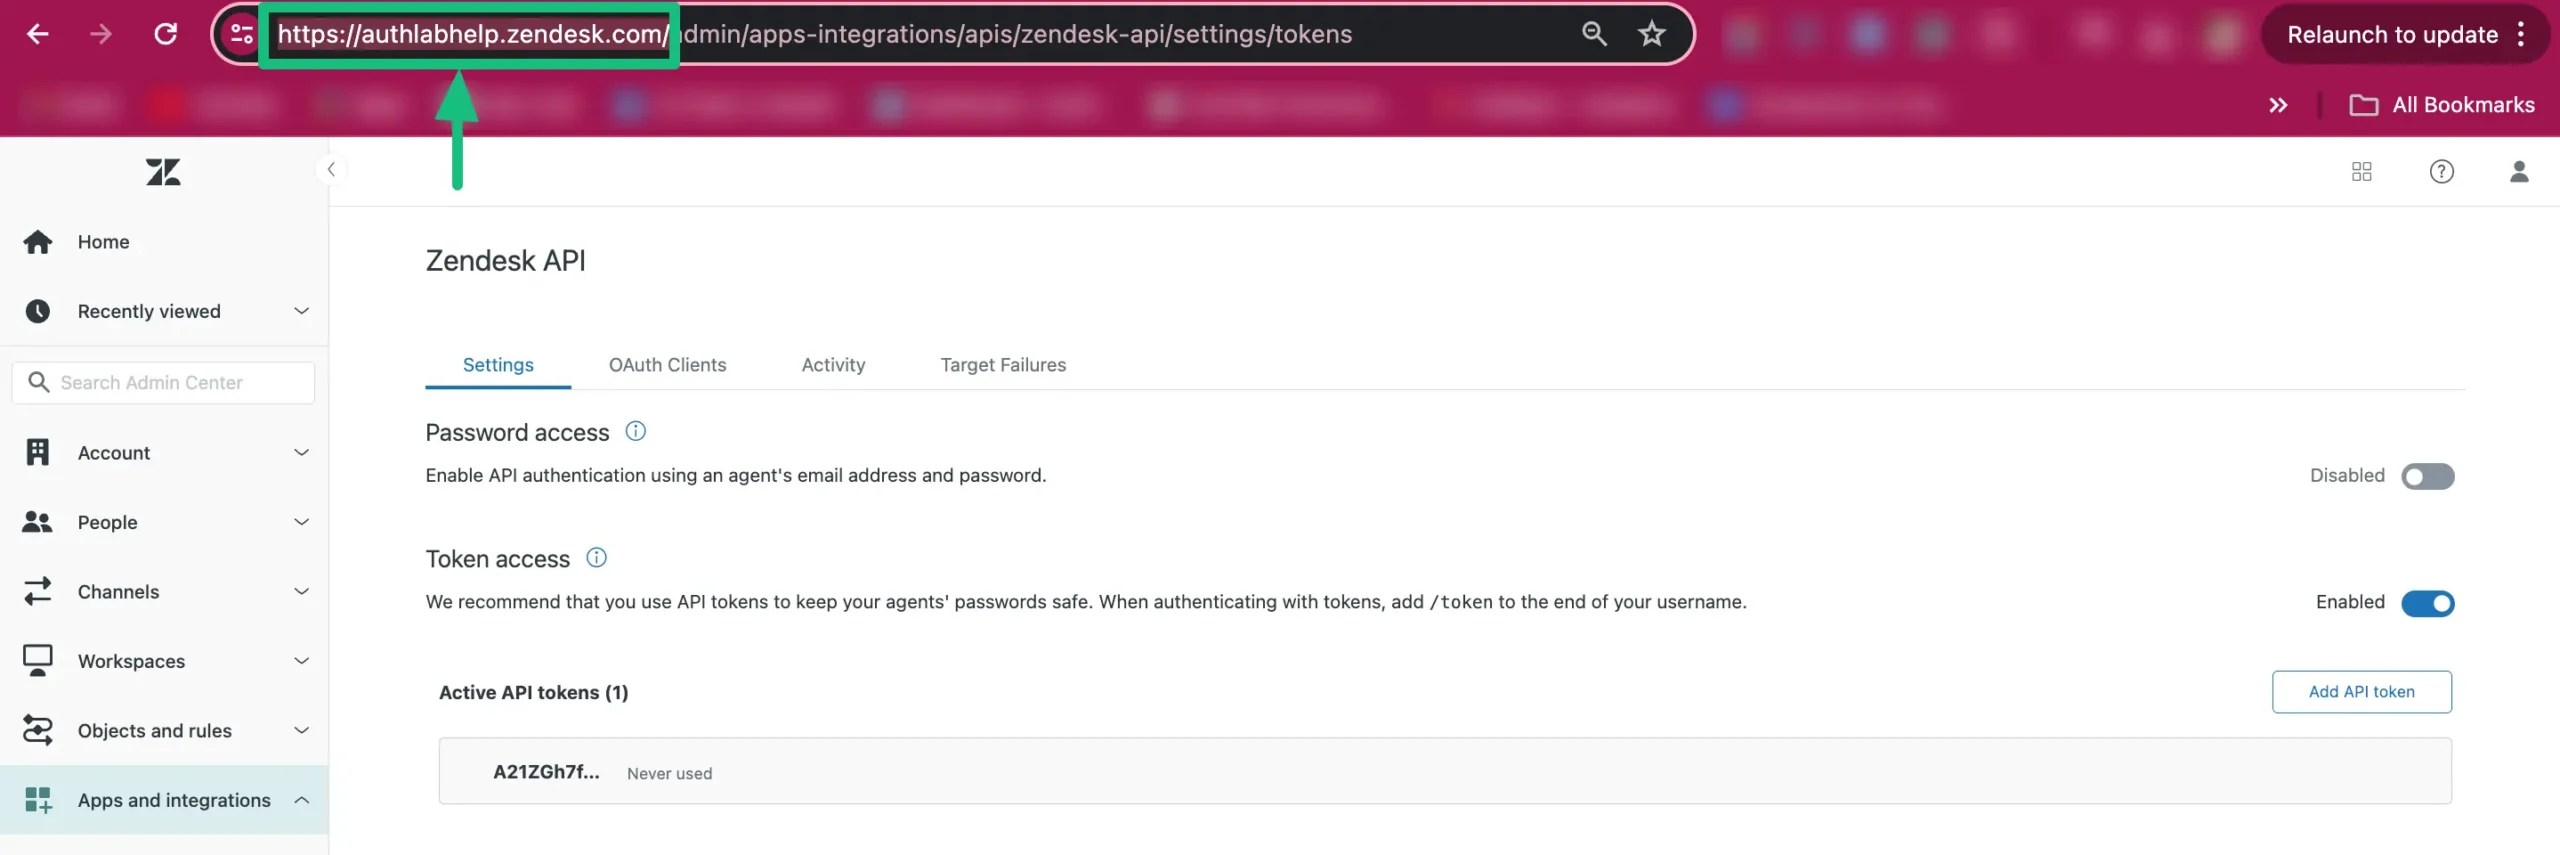The image size is (2560, 855).
Task: Expand the Channels section chevron
Action: 301,591
